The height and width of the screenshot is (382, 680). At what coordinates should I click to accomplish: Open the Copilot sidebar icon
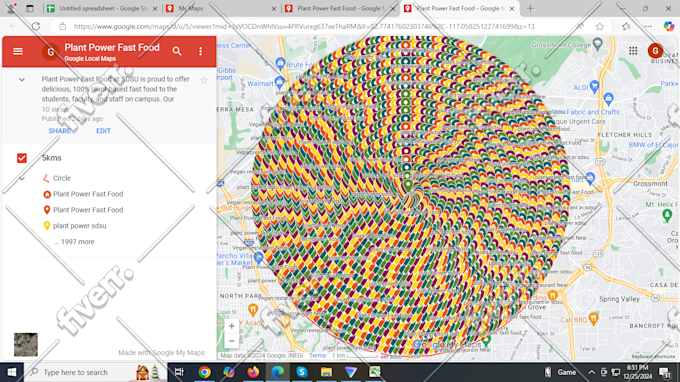pyautogui.click(x=668, y=26)
